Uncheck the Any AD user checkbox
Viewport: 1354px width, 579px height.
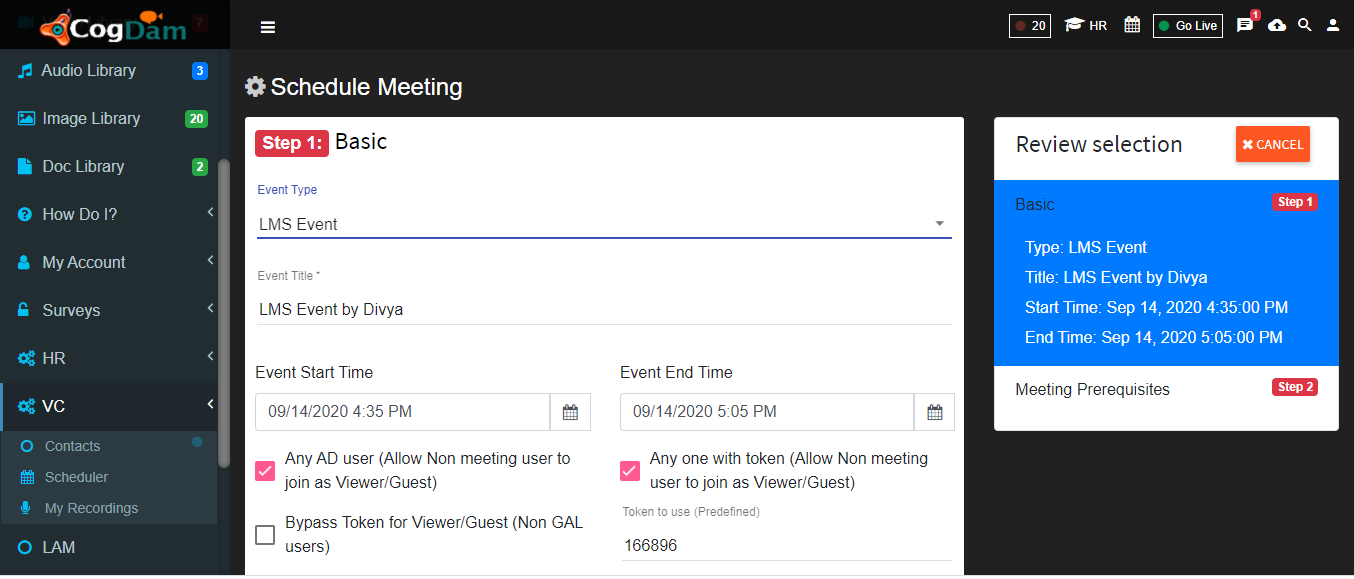pyautogui.click(x=265, y=470)
